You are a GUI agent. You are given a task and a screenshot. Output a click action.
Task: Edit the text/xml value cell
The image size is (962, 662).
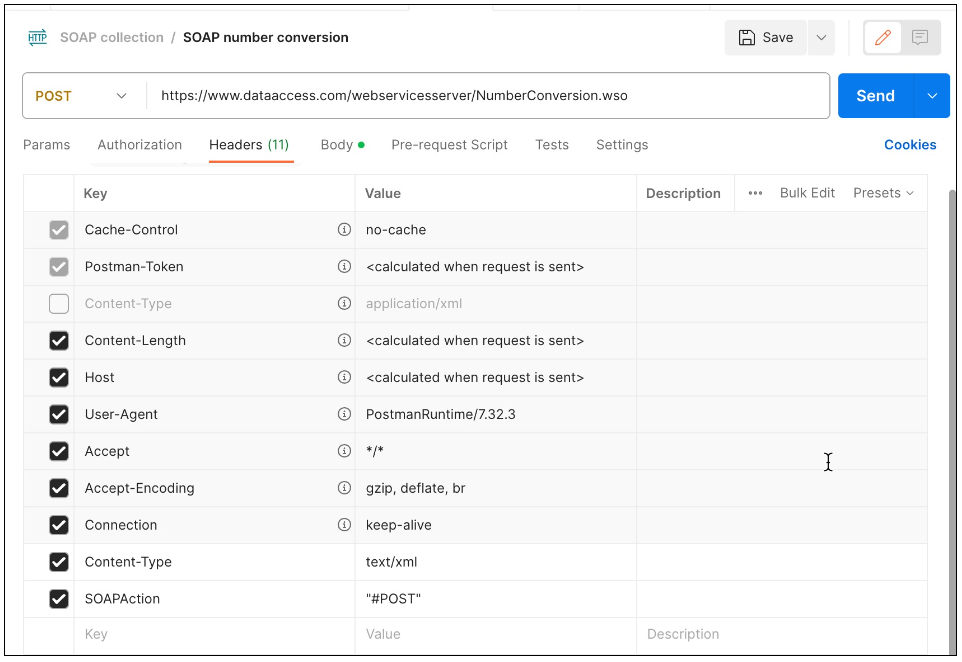pyautogui.click(x=496, y=561)
